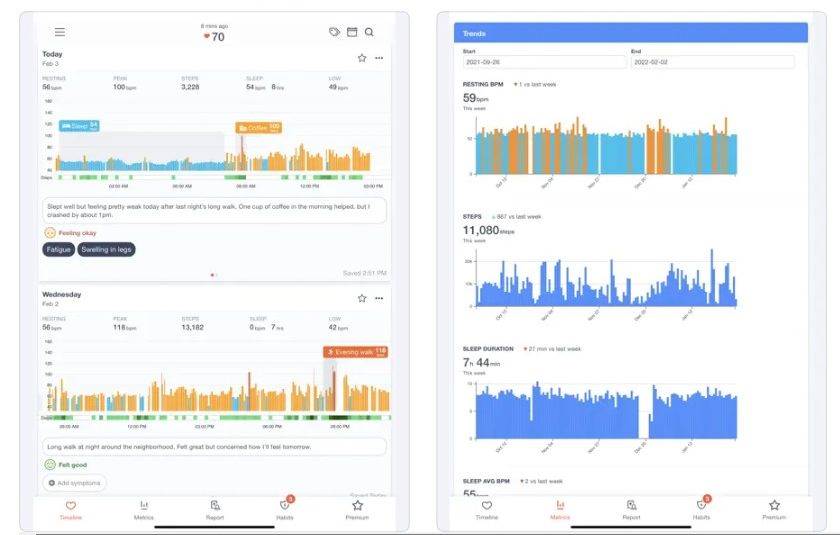Image resolution: width=840 pixels, height=535 pixels.
Task: Open the calendar icon in top bar
Action: pos(352,32)
